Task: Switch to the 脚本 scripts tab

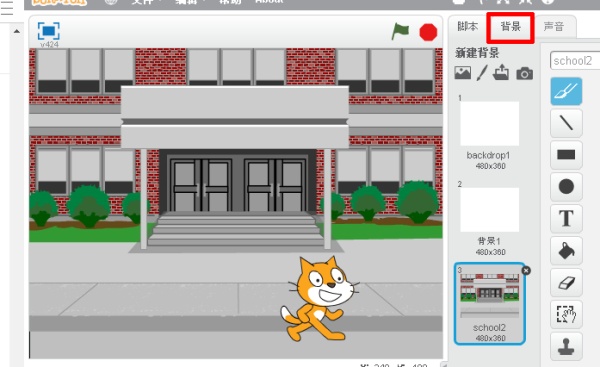Action: (x=468, y=26)
